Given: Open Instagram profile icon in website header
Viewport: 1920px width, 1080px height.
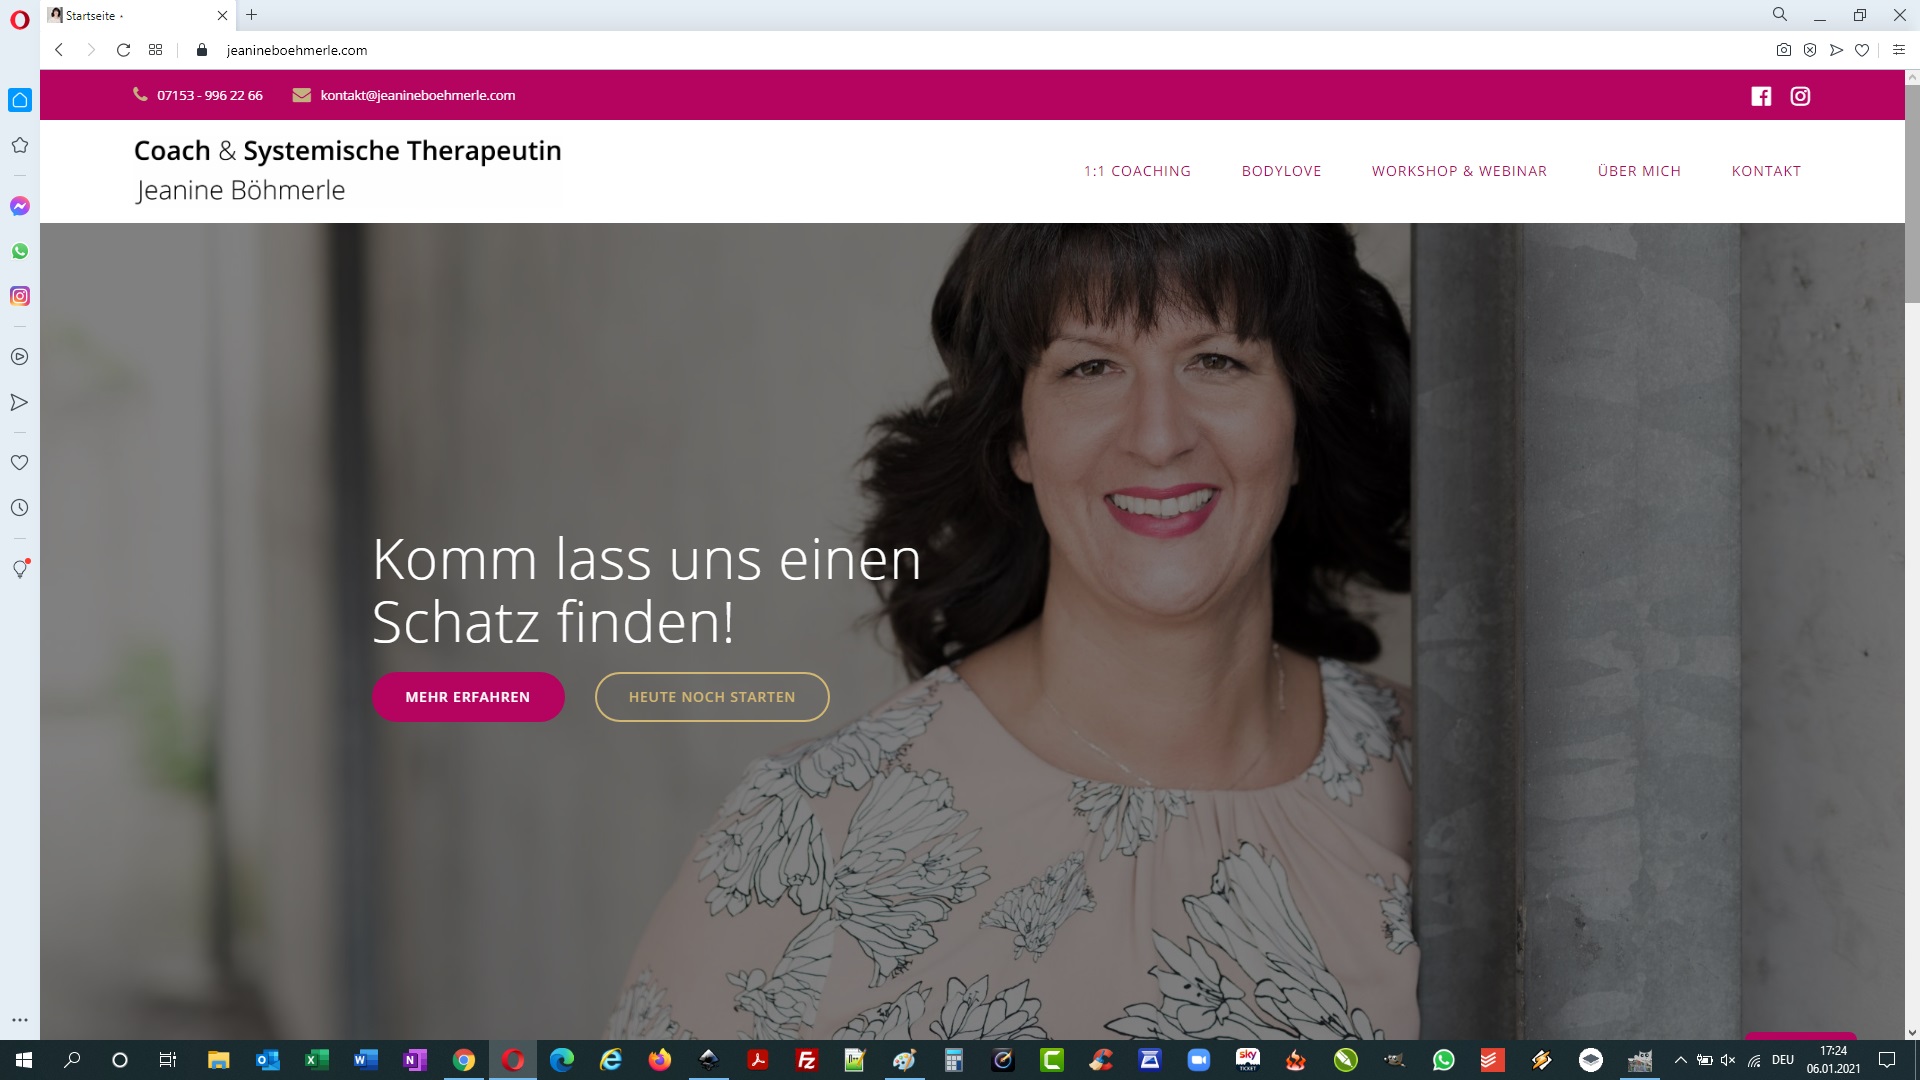Looking at the screenshot, I should 1800,96.
